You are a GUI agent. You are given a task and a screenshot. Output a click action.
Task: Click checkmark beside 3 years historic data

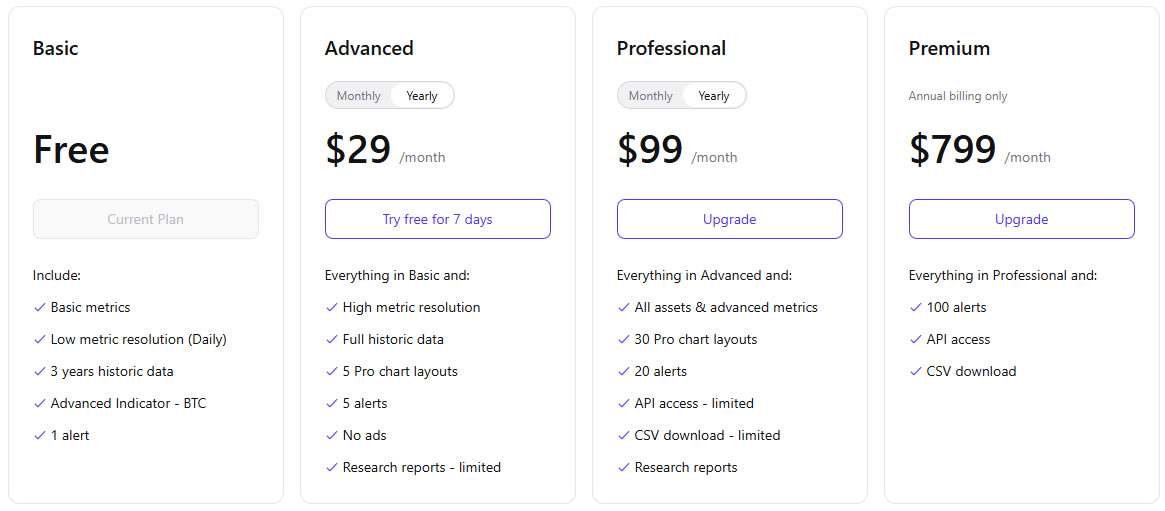[x=40, y=371]
